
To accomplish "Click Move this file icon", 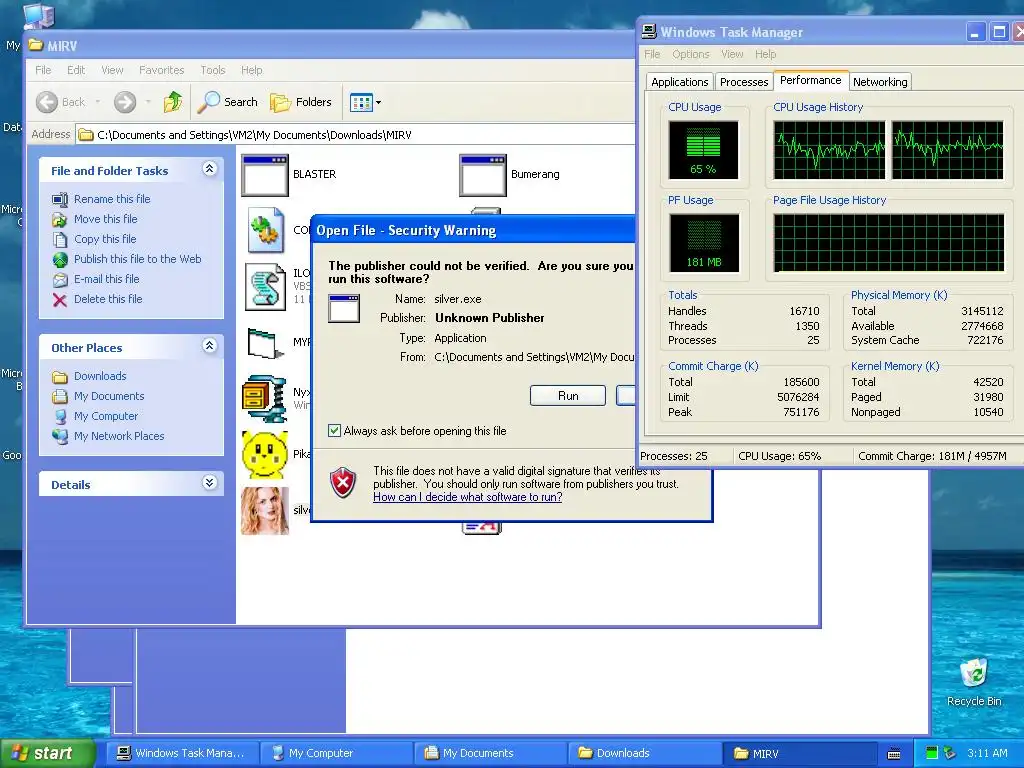I will point(60,219).
